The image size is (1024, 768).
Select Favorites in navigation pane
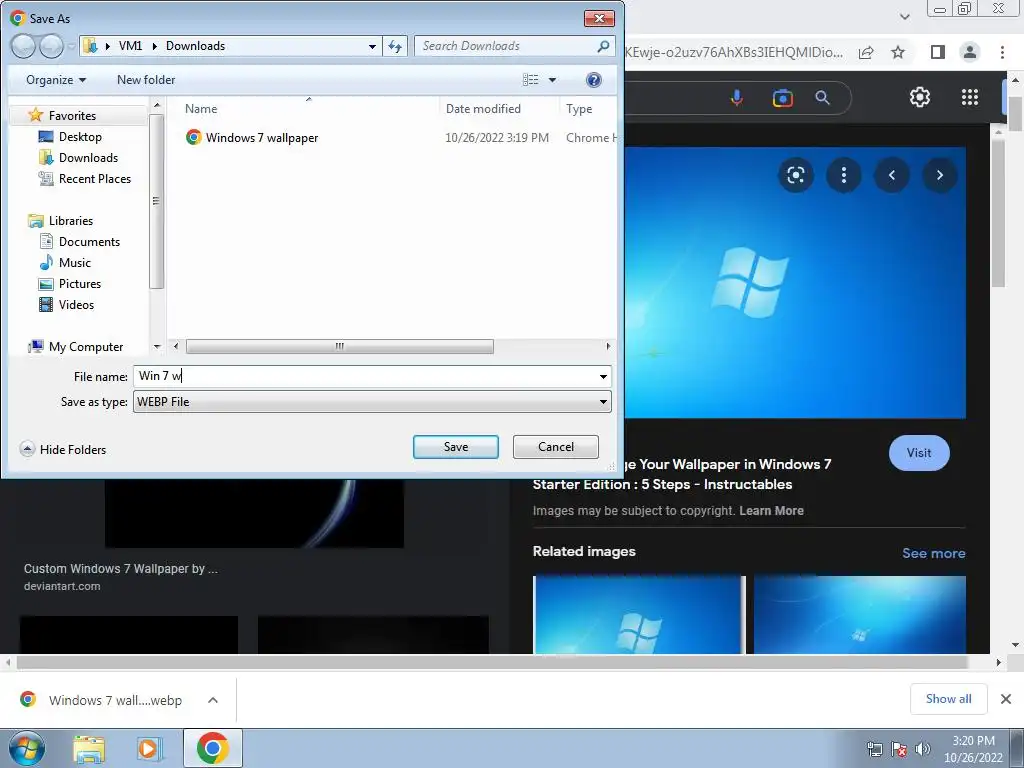click(72, 116)
